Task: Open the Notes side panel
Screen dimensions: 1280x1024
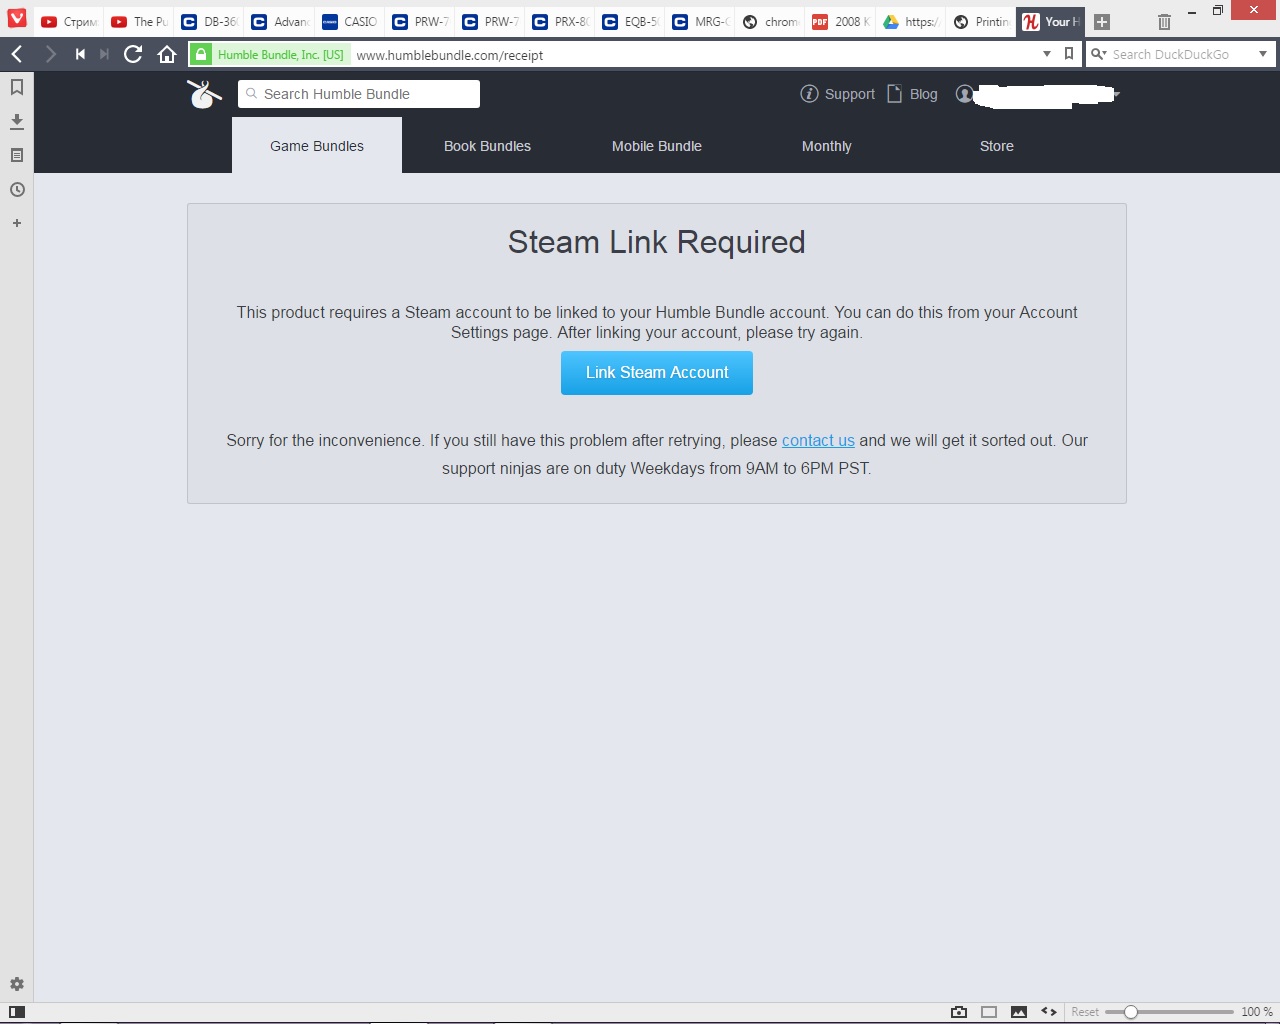Action: [17, 155]
